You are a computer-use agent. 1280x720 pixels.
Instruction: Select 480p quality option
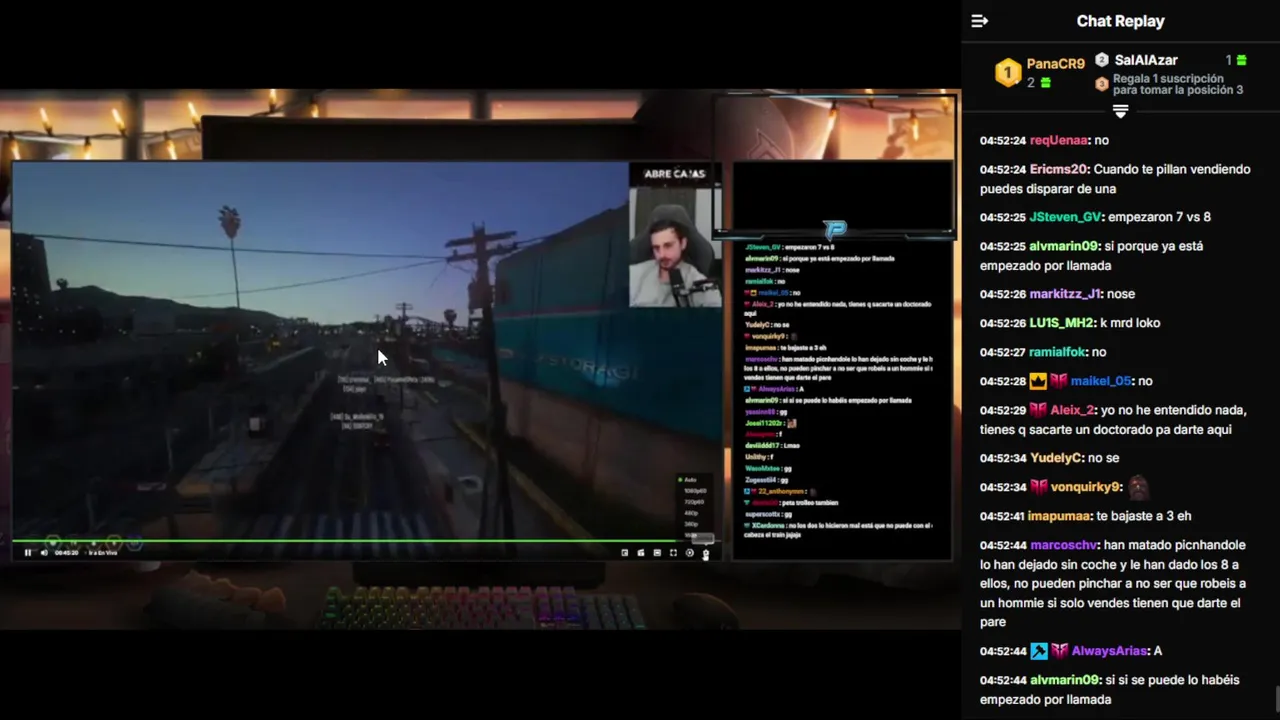click(x=692, y=513)
